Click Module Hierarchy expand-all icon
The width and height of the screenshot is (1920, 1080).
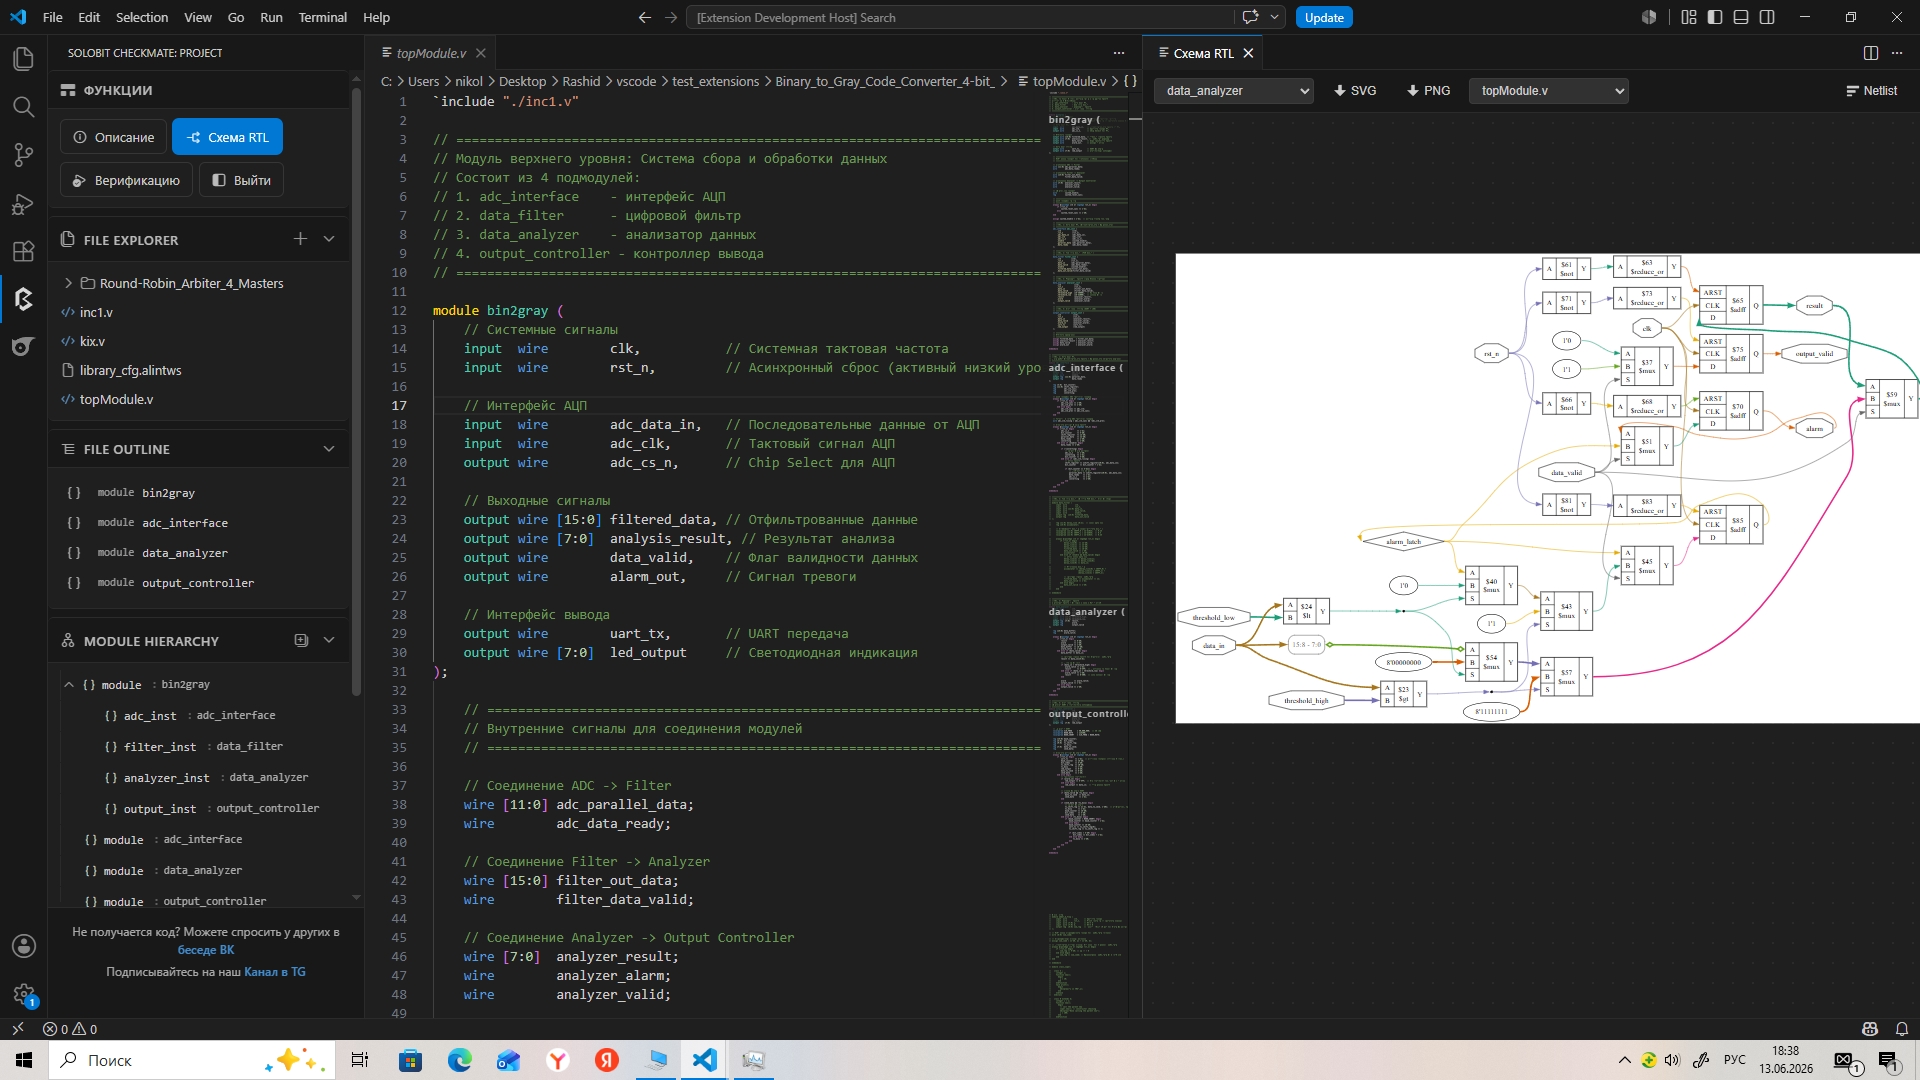[x=301, y=640]
